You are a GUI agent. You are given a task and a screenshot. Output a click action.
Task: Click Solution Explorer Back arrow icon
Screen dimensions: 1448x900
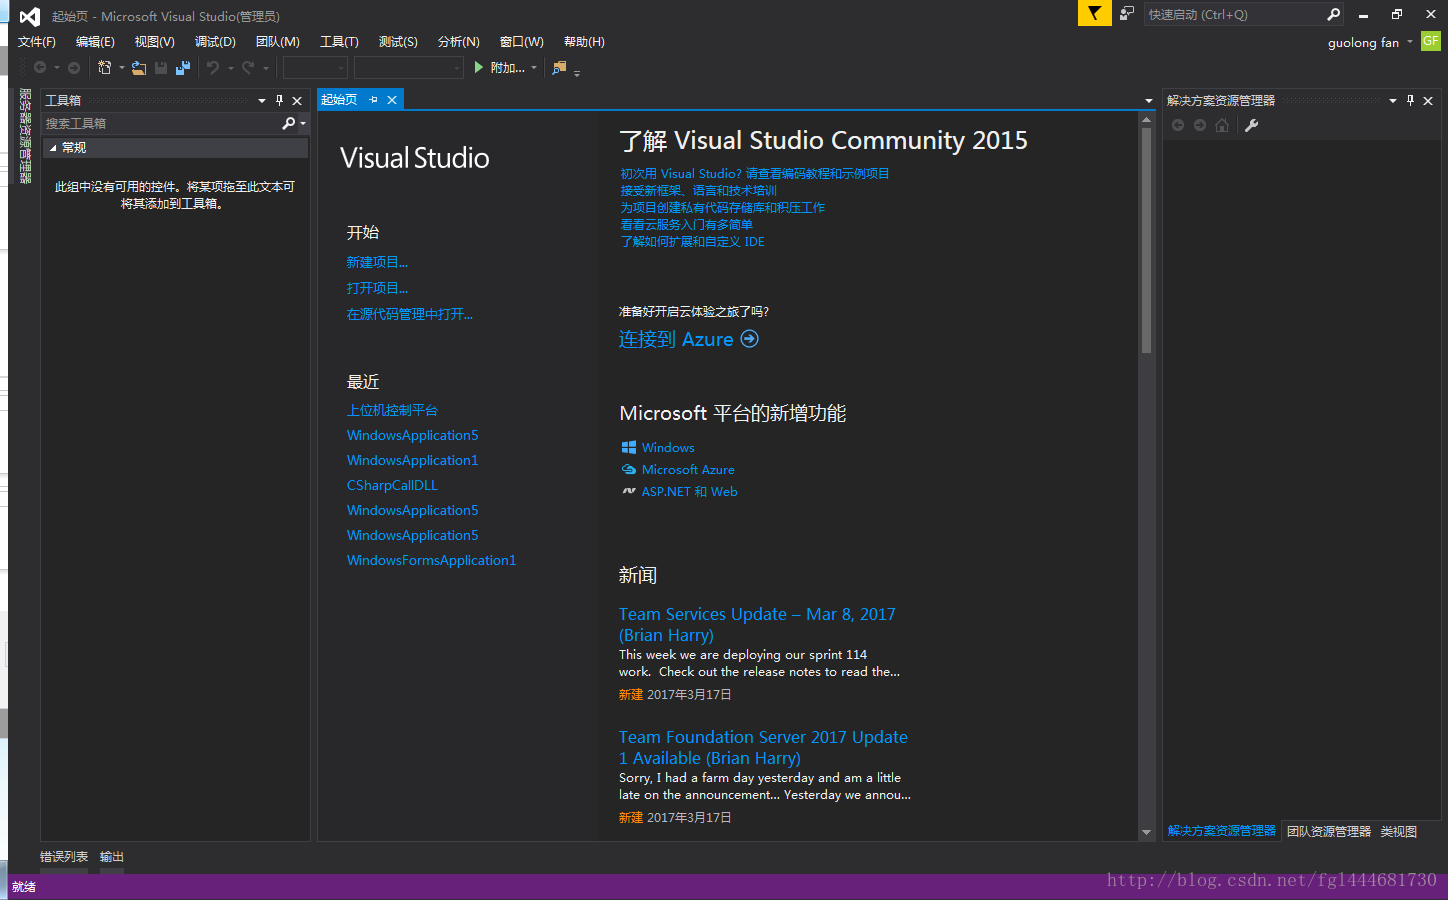pyautogui.click(x=1178, y=125)
